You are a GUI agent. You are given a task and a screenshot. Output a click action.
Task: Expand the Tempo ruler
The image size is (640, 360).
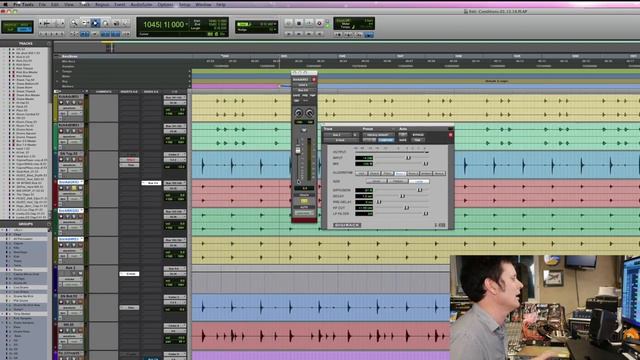58,71
